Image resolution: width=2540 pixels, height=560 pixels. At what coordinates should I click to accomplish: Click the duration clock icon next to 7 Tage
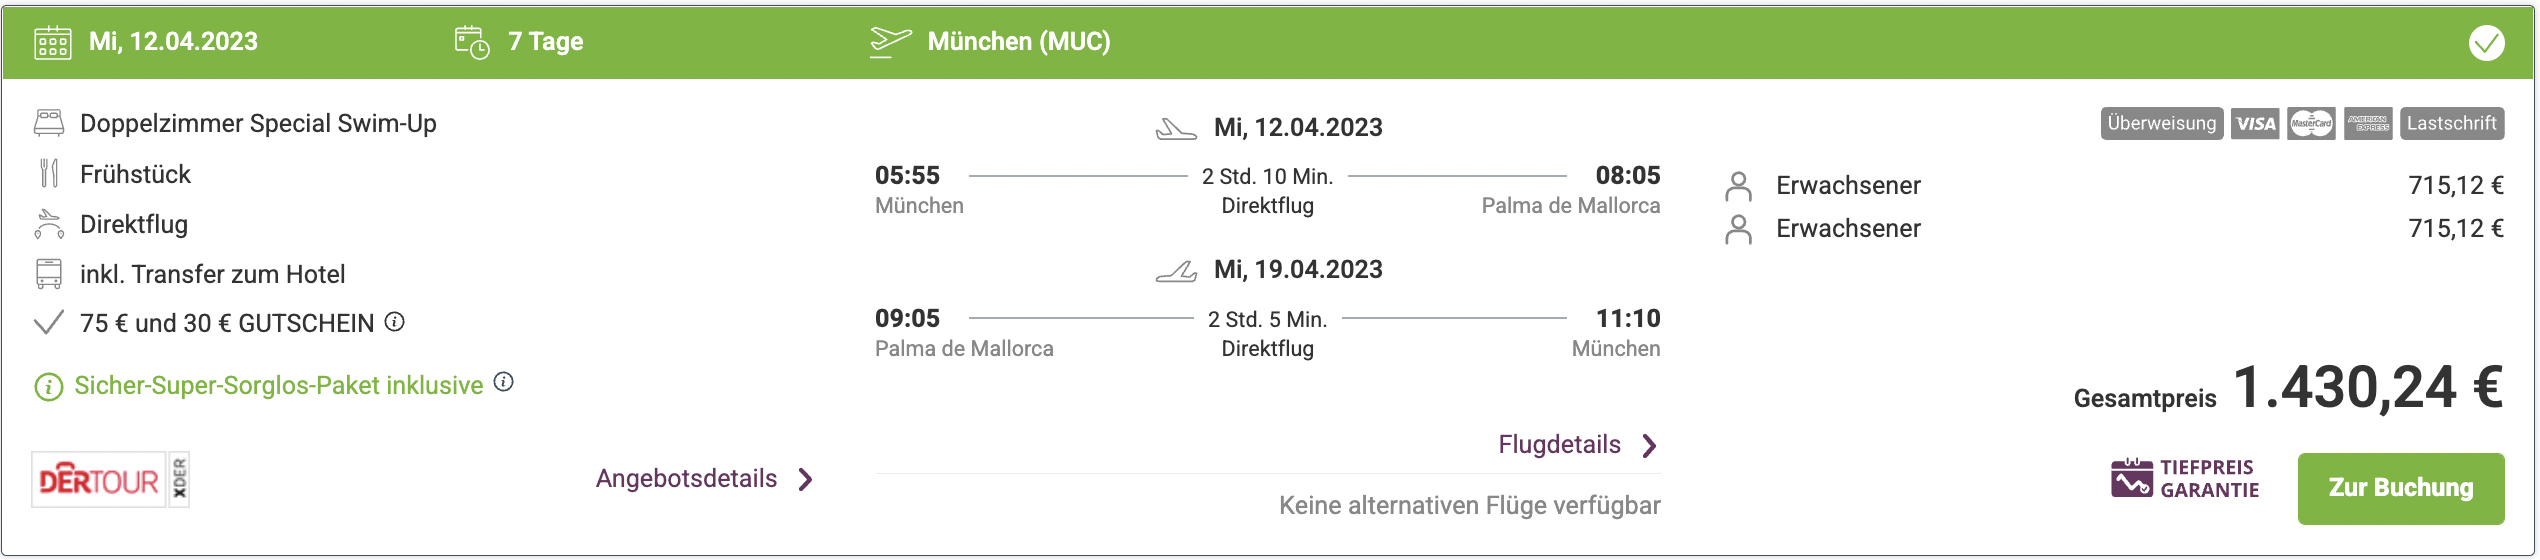(x=472, y=43)
